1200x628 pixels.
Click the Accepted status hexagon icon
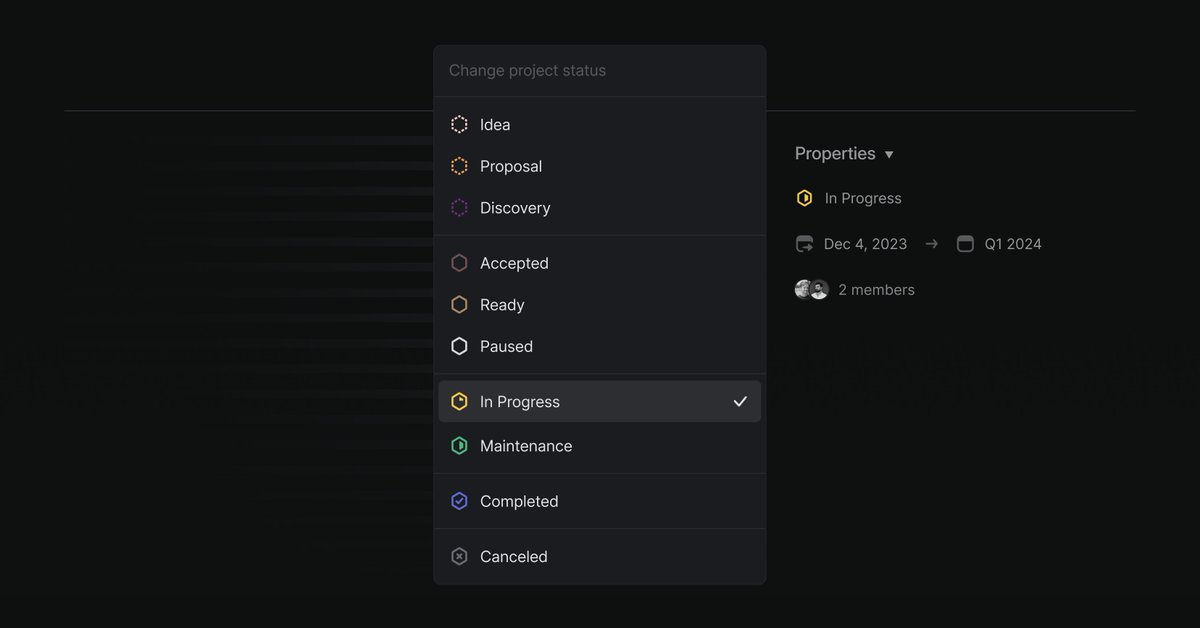459,263
